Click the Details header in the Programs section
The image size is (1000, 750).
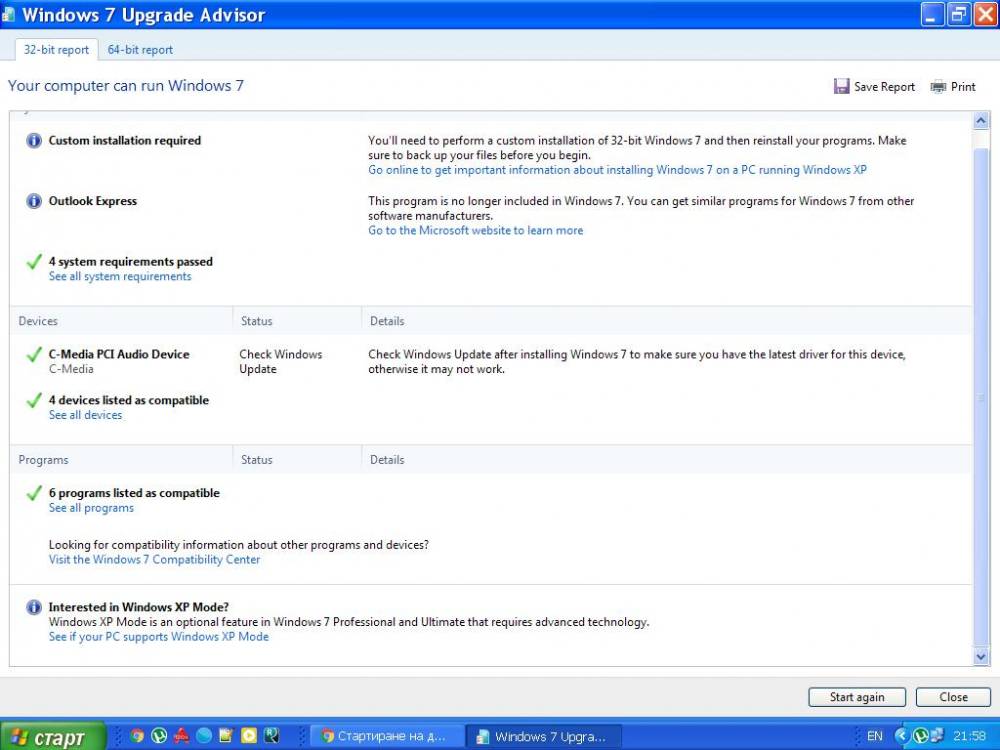tap(667, 460)
